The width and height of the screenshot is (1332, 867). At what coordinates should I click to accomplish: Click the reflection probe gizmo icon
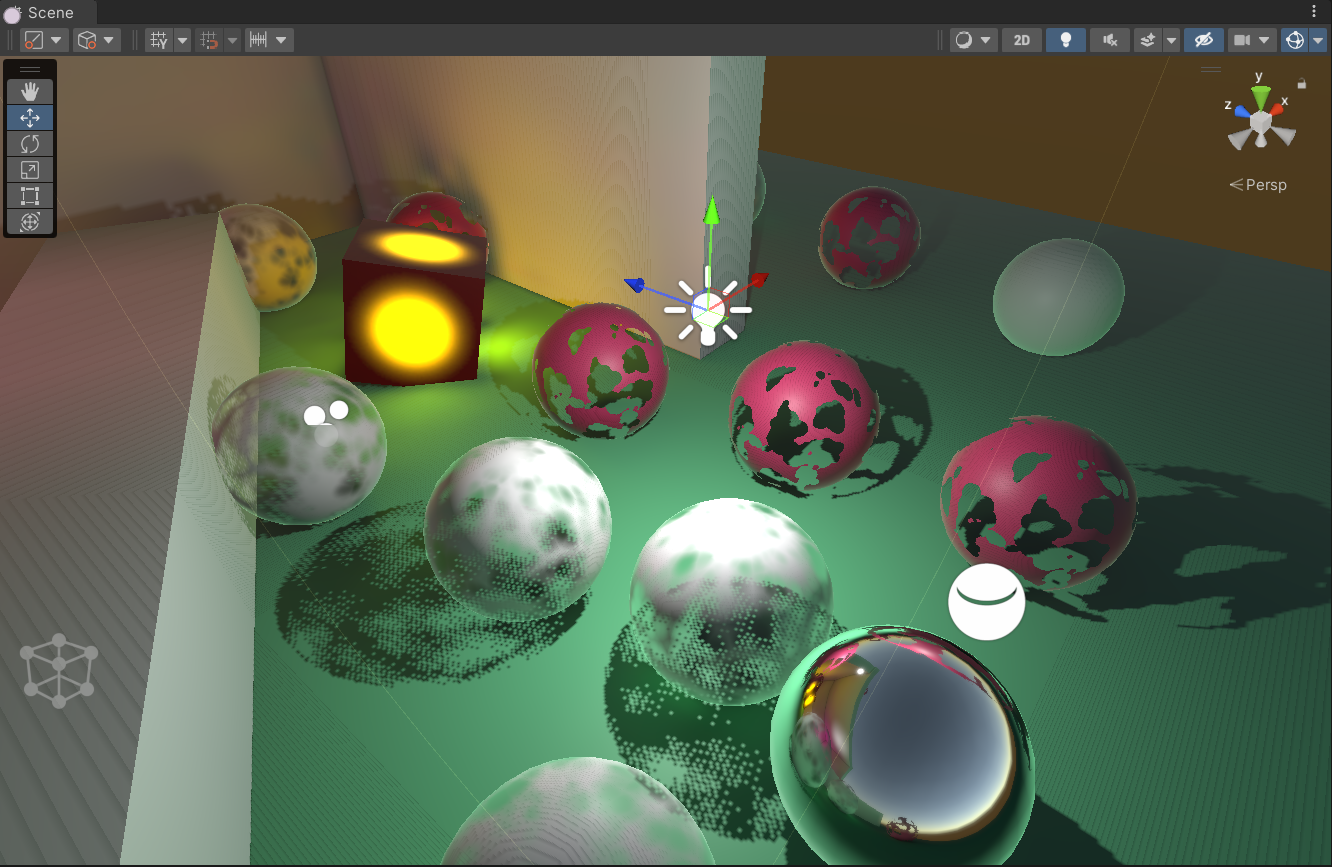(987, 601)
